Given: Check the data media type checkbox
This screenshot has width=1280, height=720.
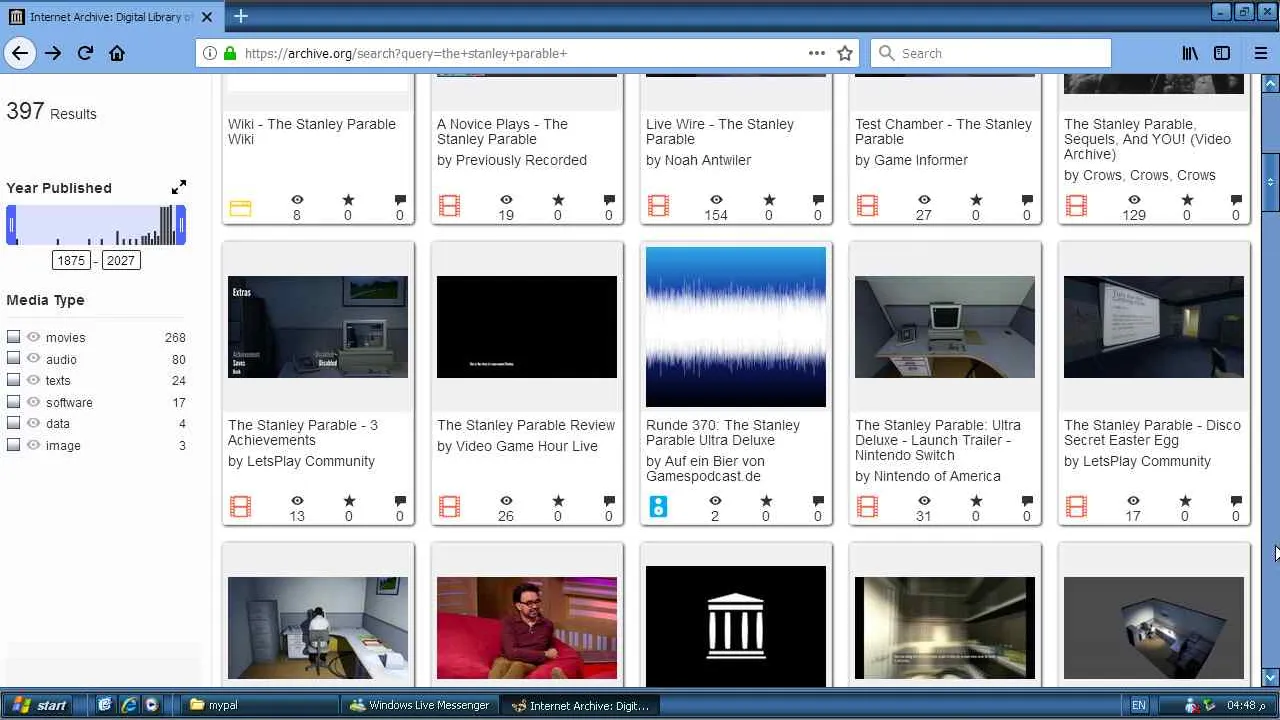Looking at the screenshot, I should point(13,423).
